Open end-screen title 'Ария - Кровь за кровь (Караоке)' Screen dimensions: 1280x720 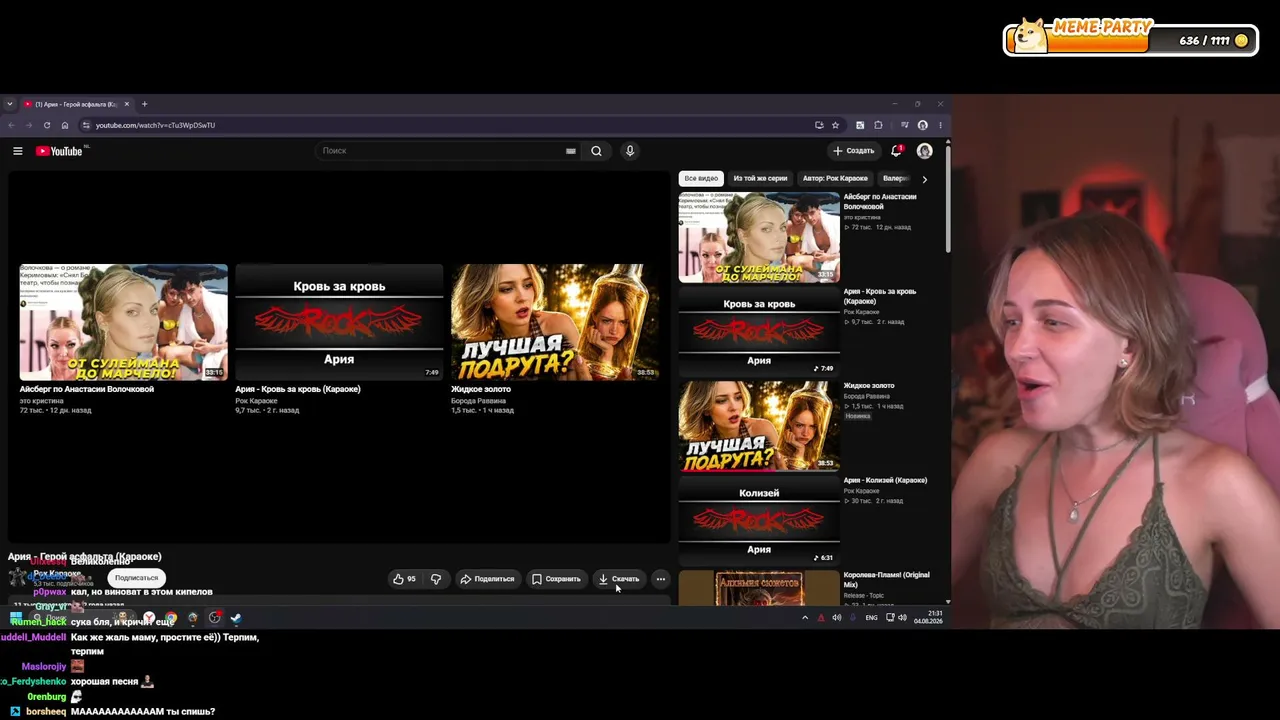(x=298, y=389)
